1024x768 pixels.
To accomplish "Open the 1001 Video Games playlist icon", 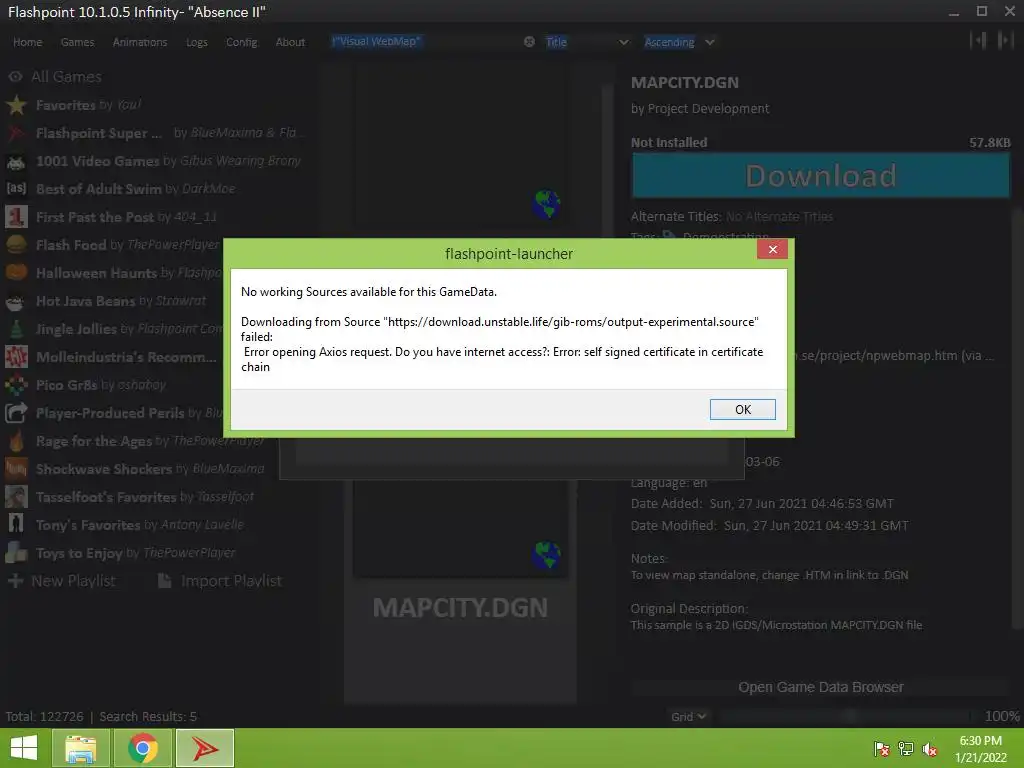I will click(16, 161).
